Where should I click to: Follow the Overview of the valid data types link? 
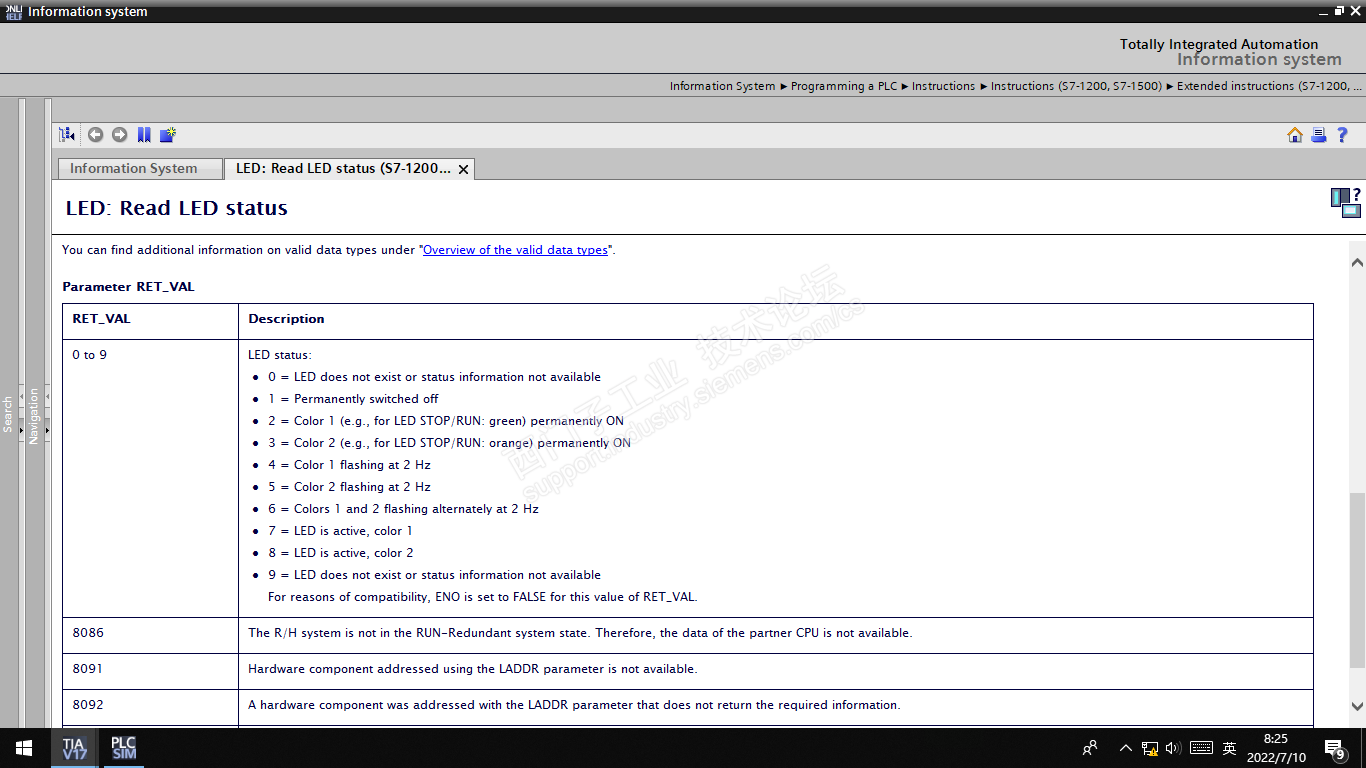coord(515,250)
